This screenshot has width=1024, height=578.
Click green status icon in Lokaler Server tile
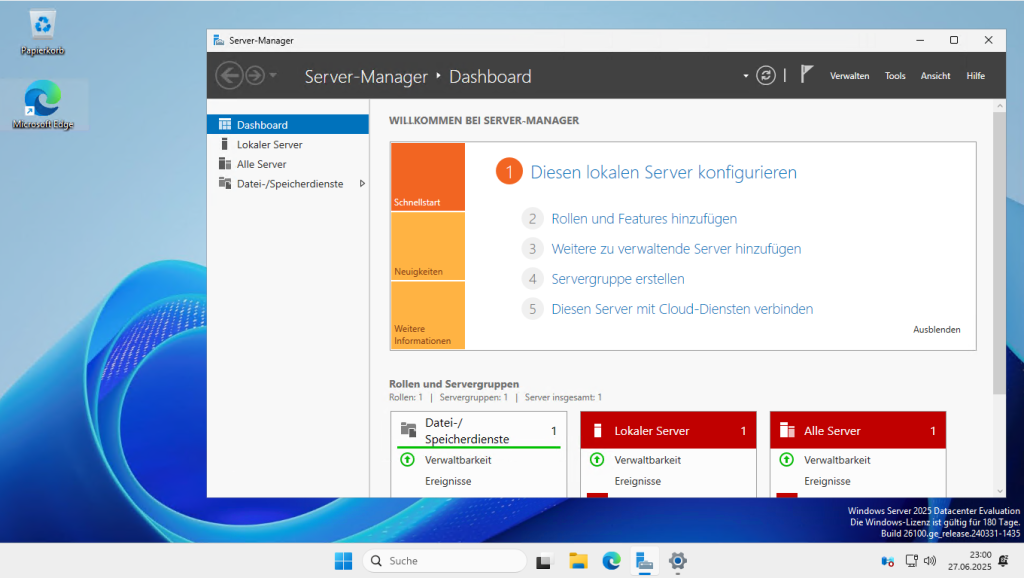click(x=597, y=460)
